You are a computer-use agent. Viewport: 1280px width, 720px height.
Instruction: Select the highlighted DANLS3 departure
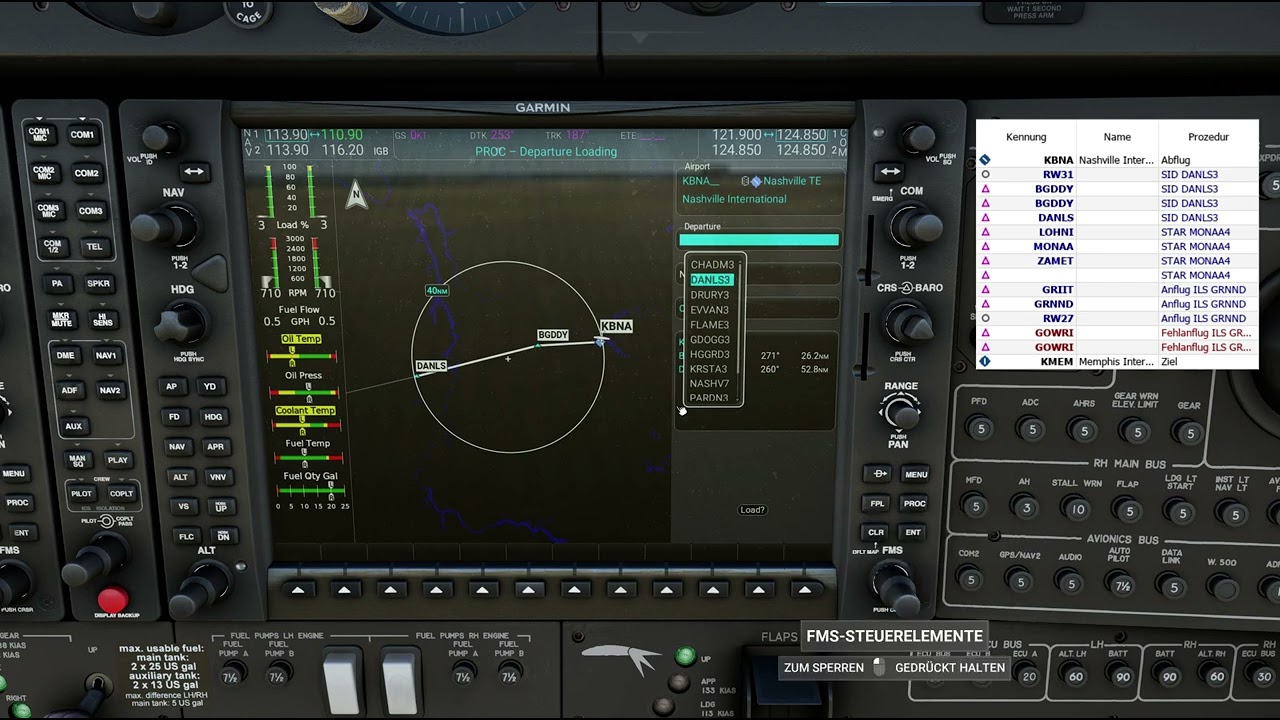coord(711,280)
